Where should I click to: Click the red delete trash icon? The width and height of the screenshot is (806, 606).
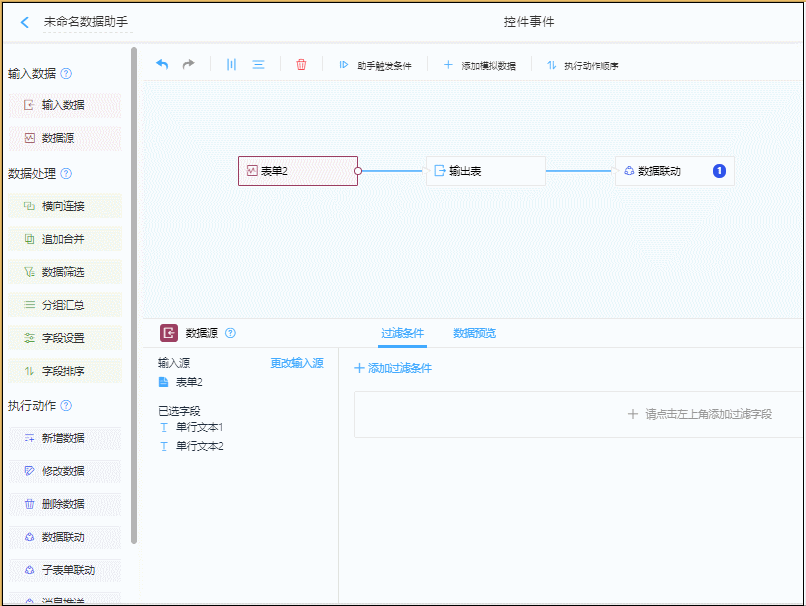tap(301, 65)
